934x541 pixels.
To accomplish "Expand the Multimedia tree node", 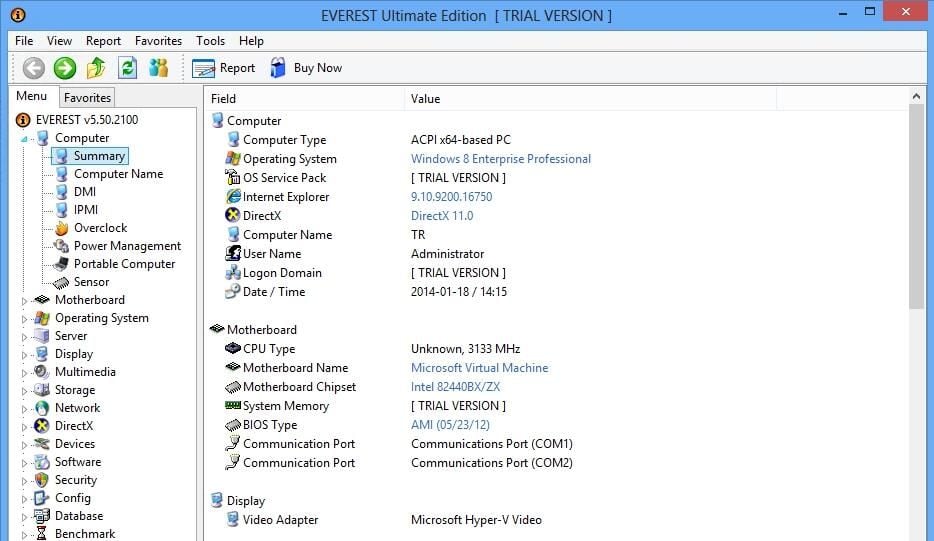I will point(24,373).
